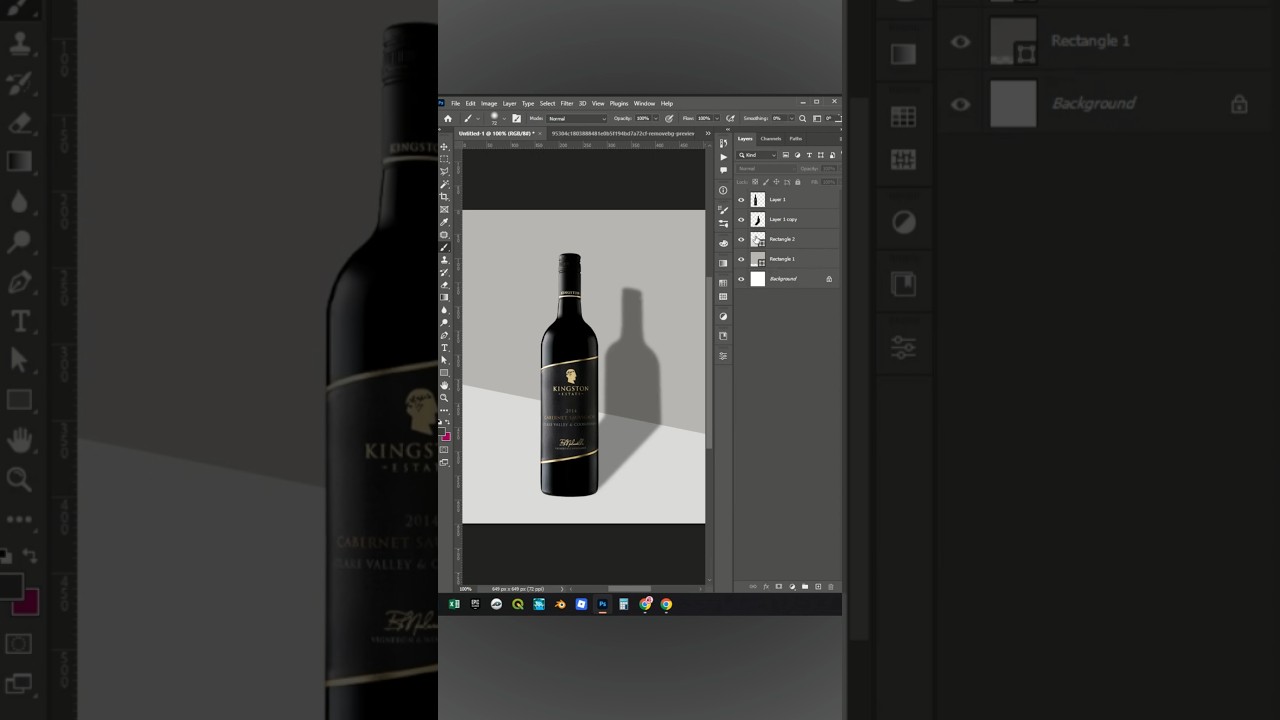
Task: Open the History panel icon
Action: point(723,144)
